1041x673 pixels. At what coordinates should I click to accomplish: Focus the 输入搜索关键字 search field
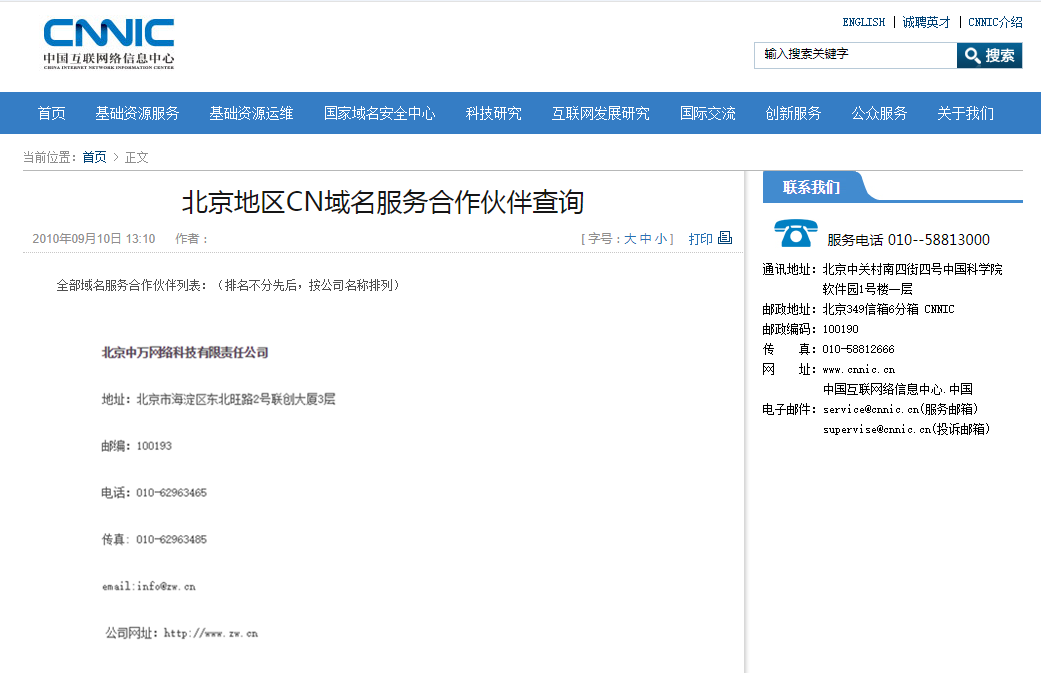(855, 56)
